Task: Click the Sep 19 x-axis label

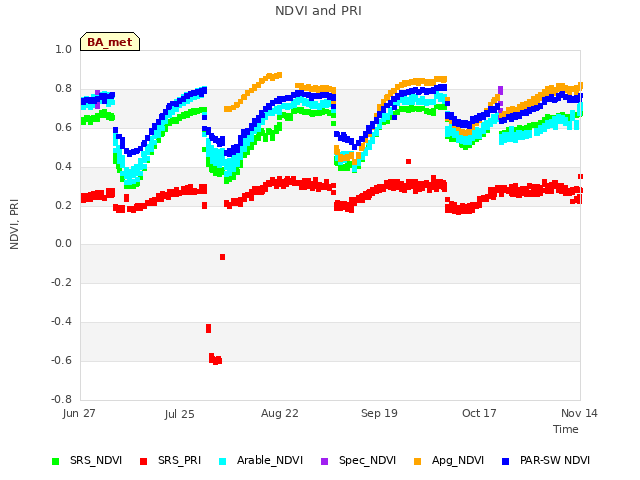Action: click(379, 413)
